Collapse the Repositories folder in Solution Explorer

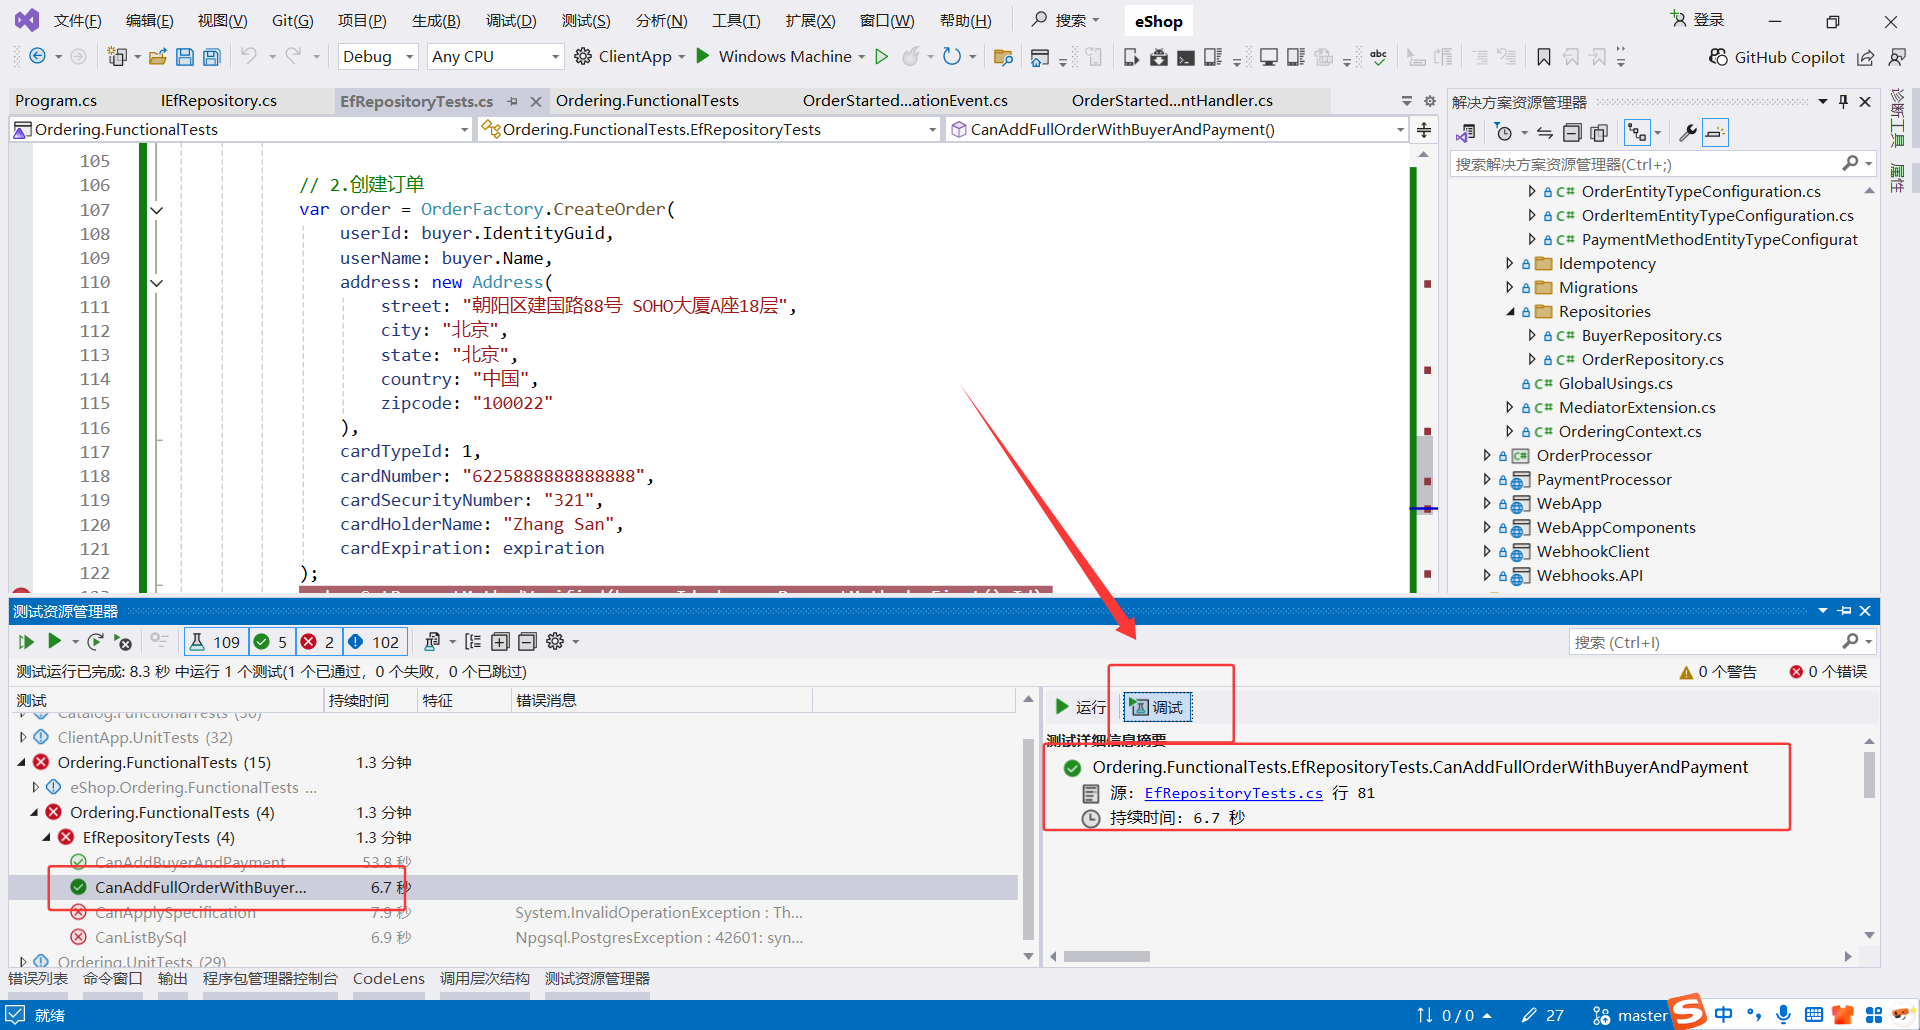[1510, 312]
